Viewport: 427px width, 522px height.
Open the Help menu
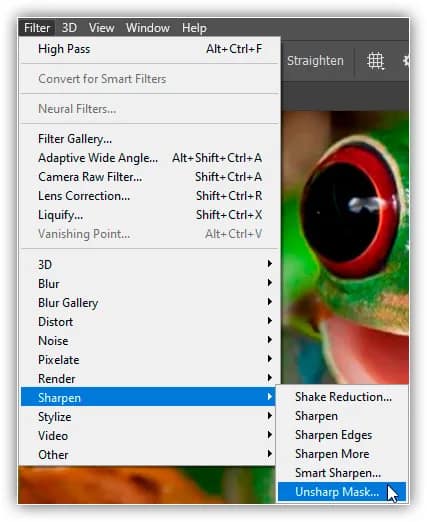194,28
